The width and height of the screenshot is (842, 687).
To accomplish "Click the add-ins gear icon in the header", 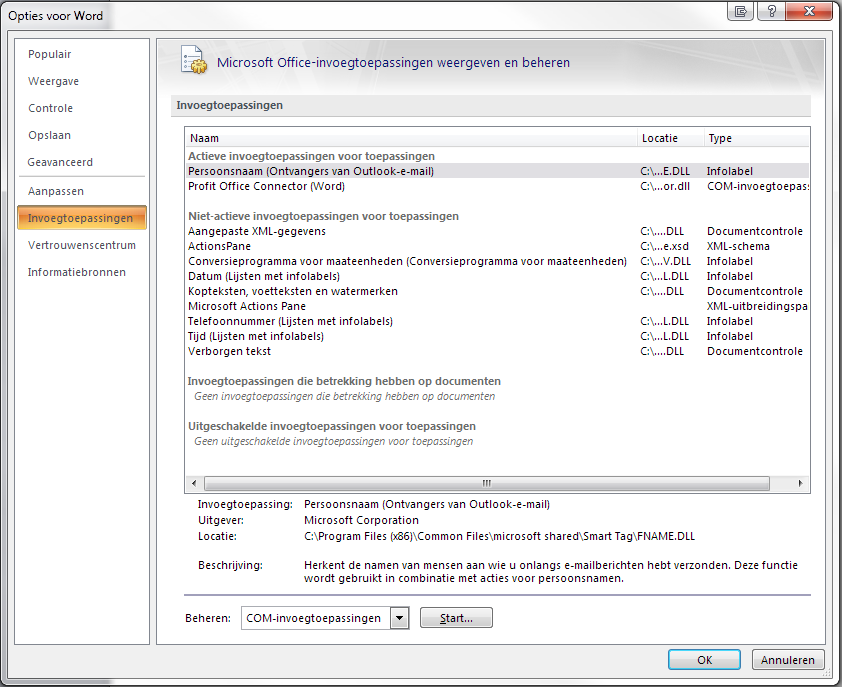I will (192, 60).
